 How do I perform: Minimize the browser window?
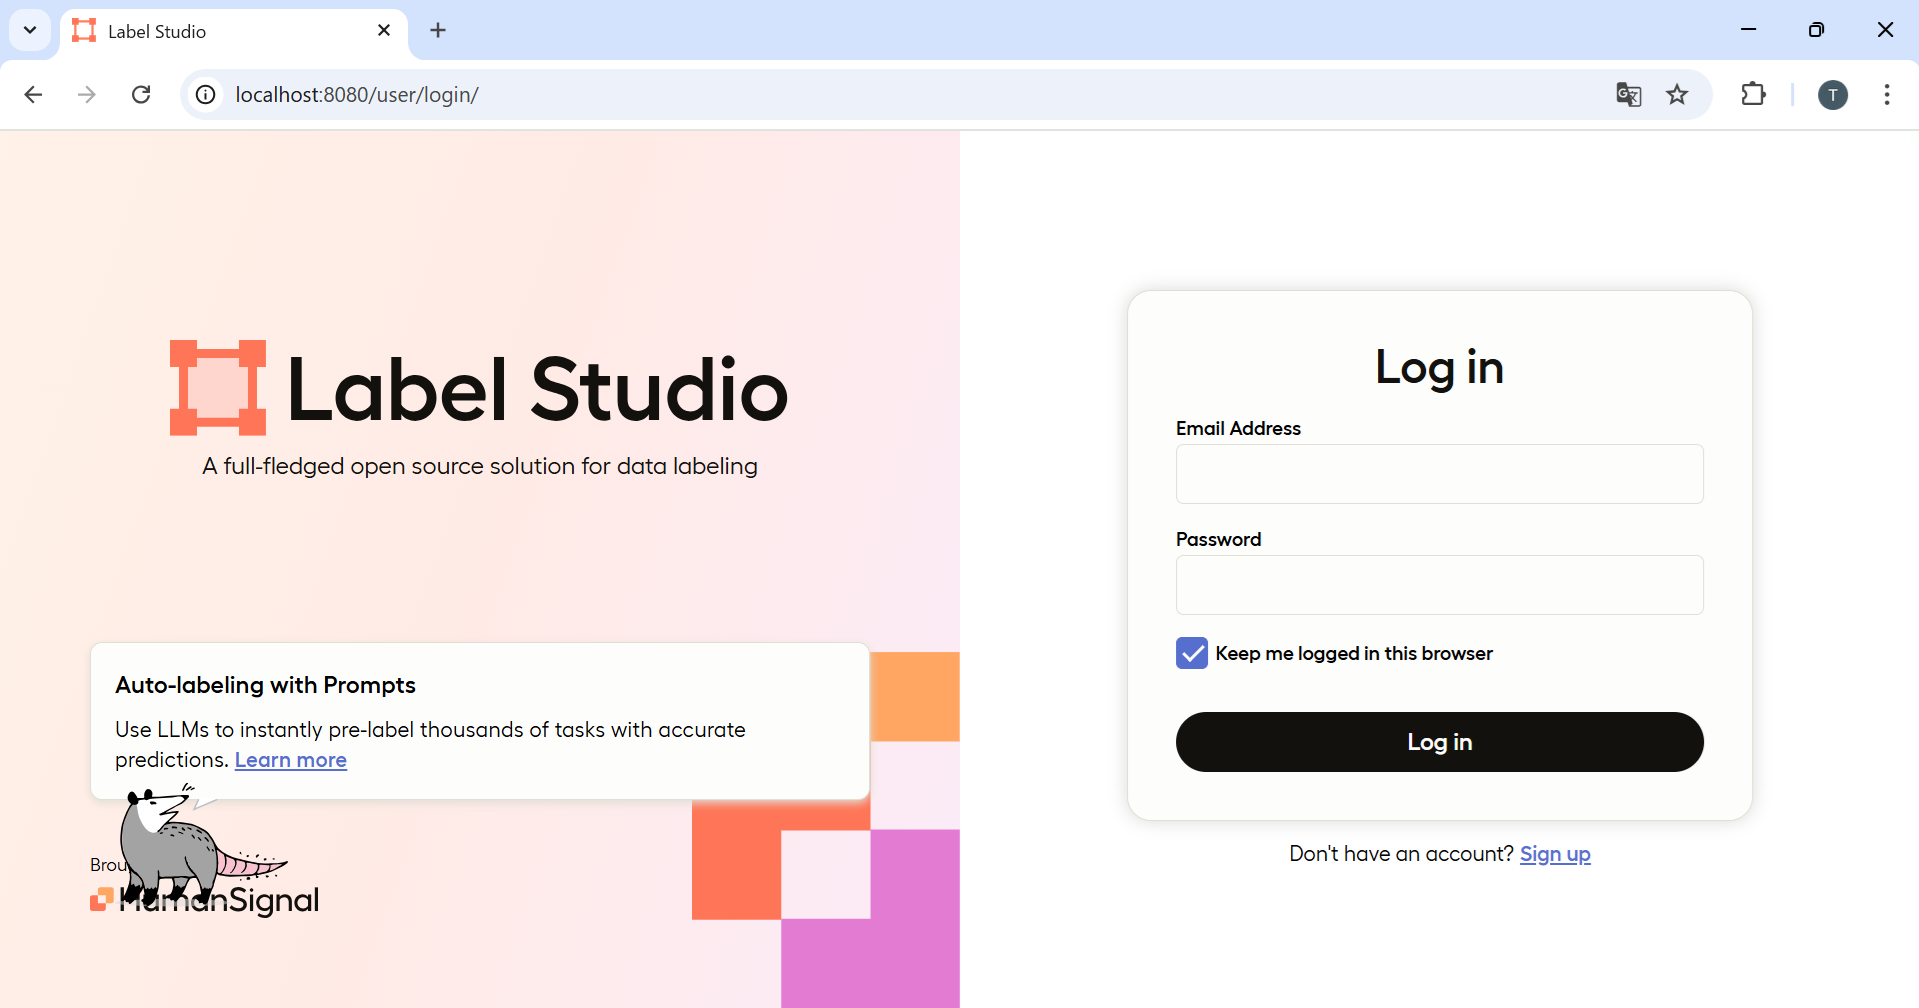pos(1748,30)
